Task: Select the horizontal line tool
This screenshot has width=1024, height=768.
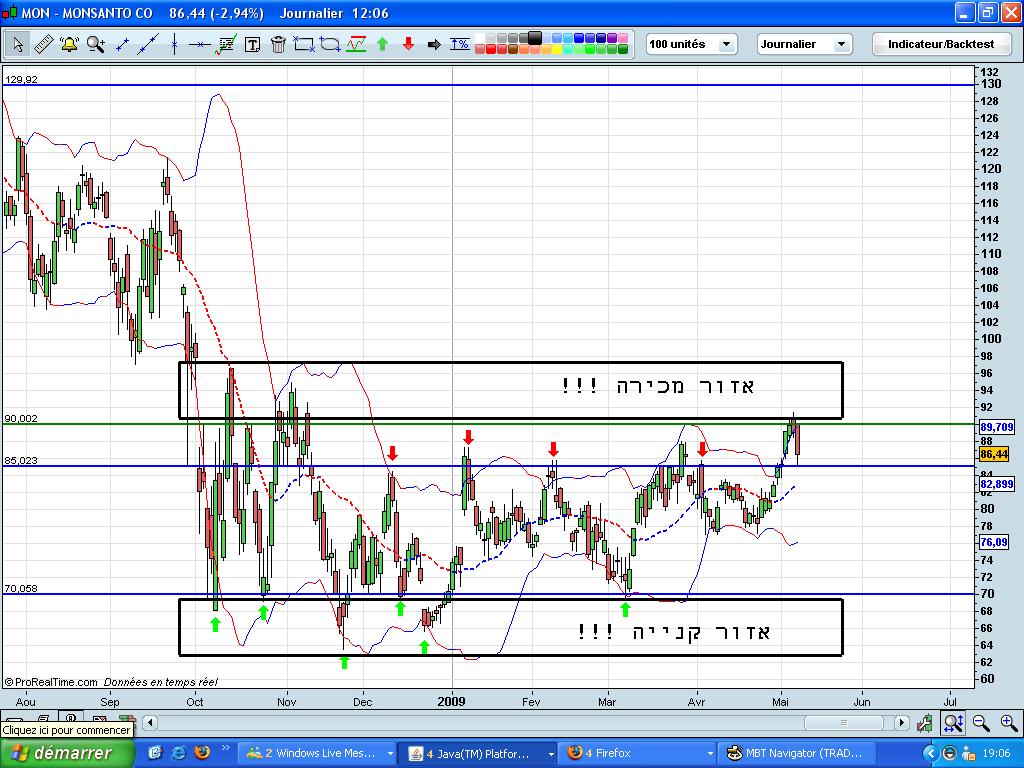Action: point(200,44)
